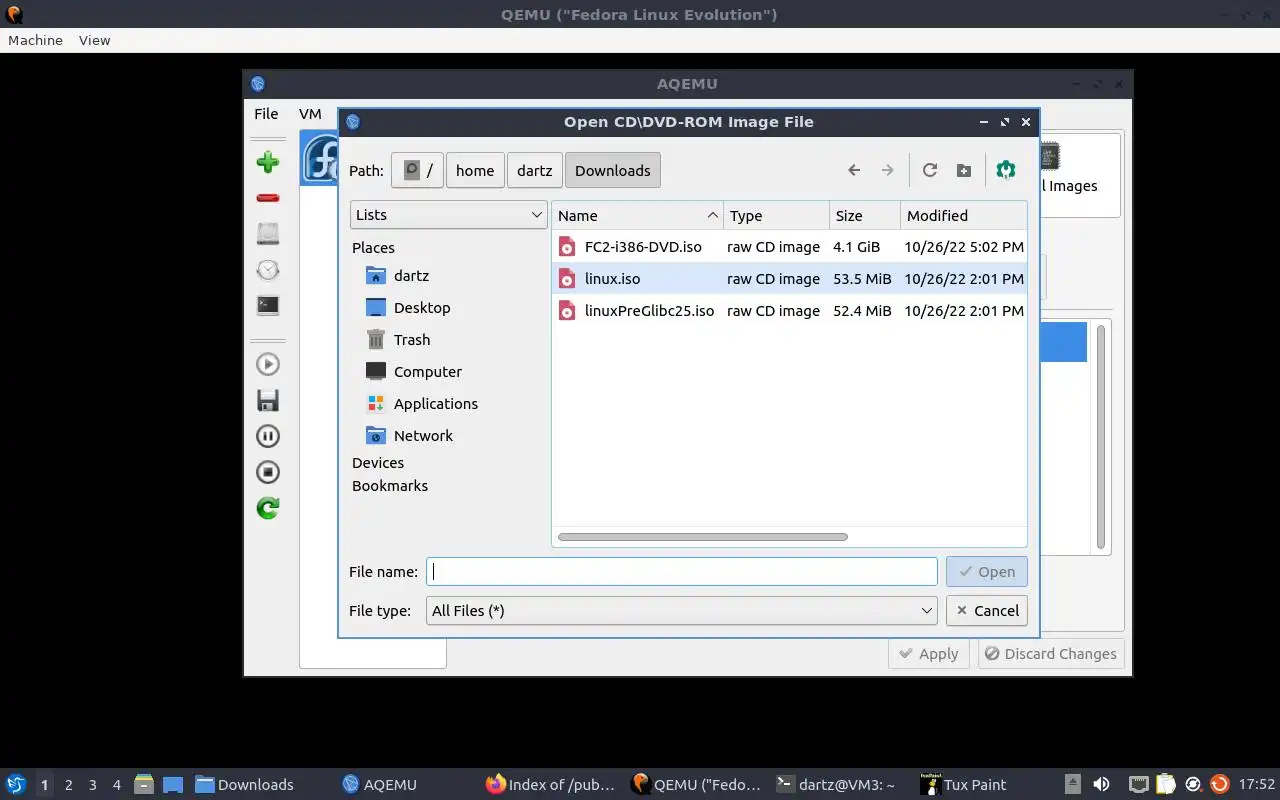Click the 52.4 MiB size cell
The height and width of the screenshot is (800, 1280).
coord(862,311)
